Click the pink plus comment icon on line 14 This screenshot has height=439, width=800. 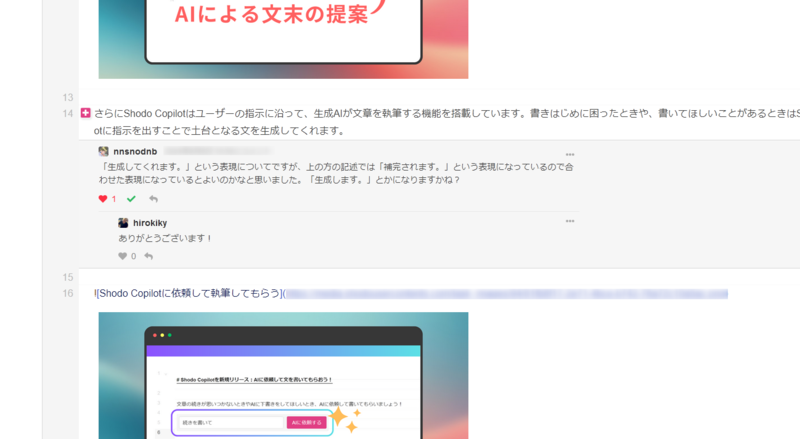[x=86, y=113]
